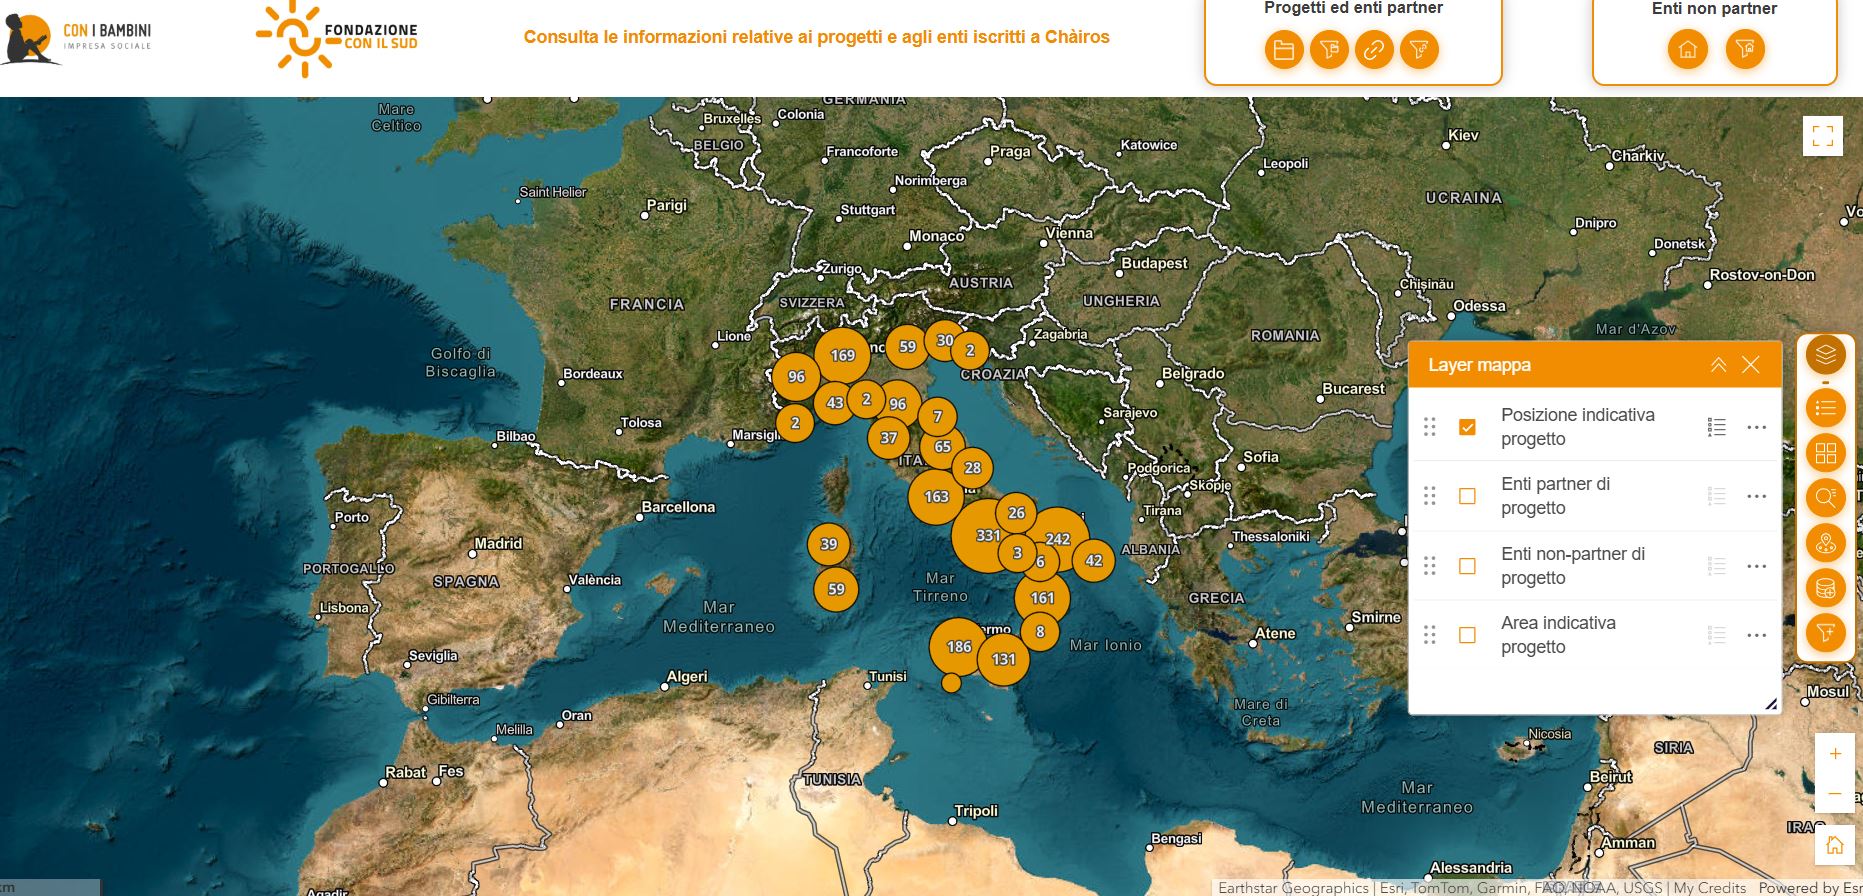Open options menu for Posizione indicativa progetto
The height and width of the screenshot is (896, 1863).
pyautogui.click(x=1756, y=427)
